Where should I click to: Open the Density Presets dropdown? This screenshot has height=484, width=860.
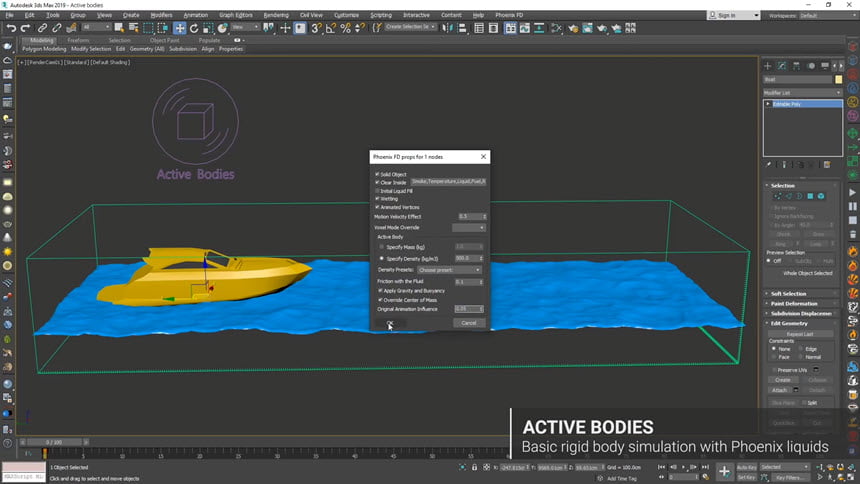click(449, 270)
